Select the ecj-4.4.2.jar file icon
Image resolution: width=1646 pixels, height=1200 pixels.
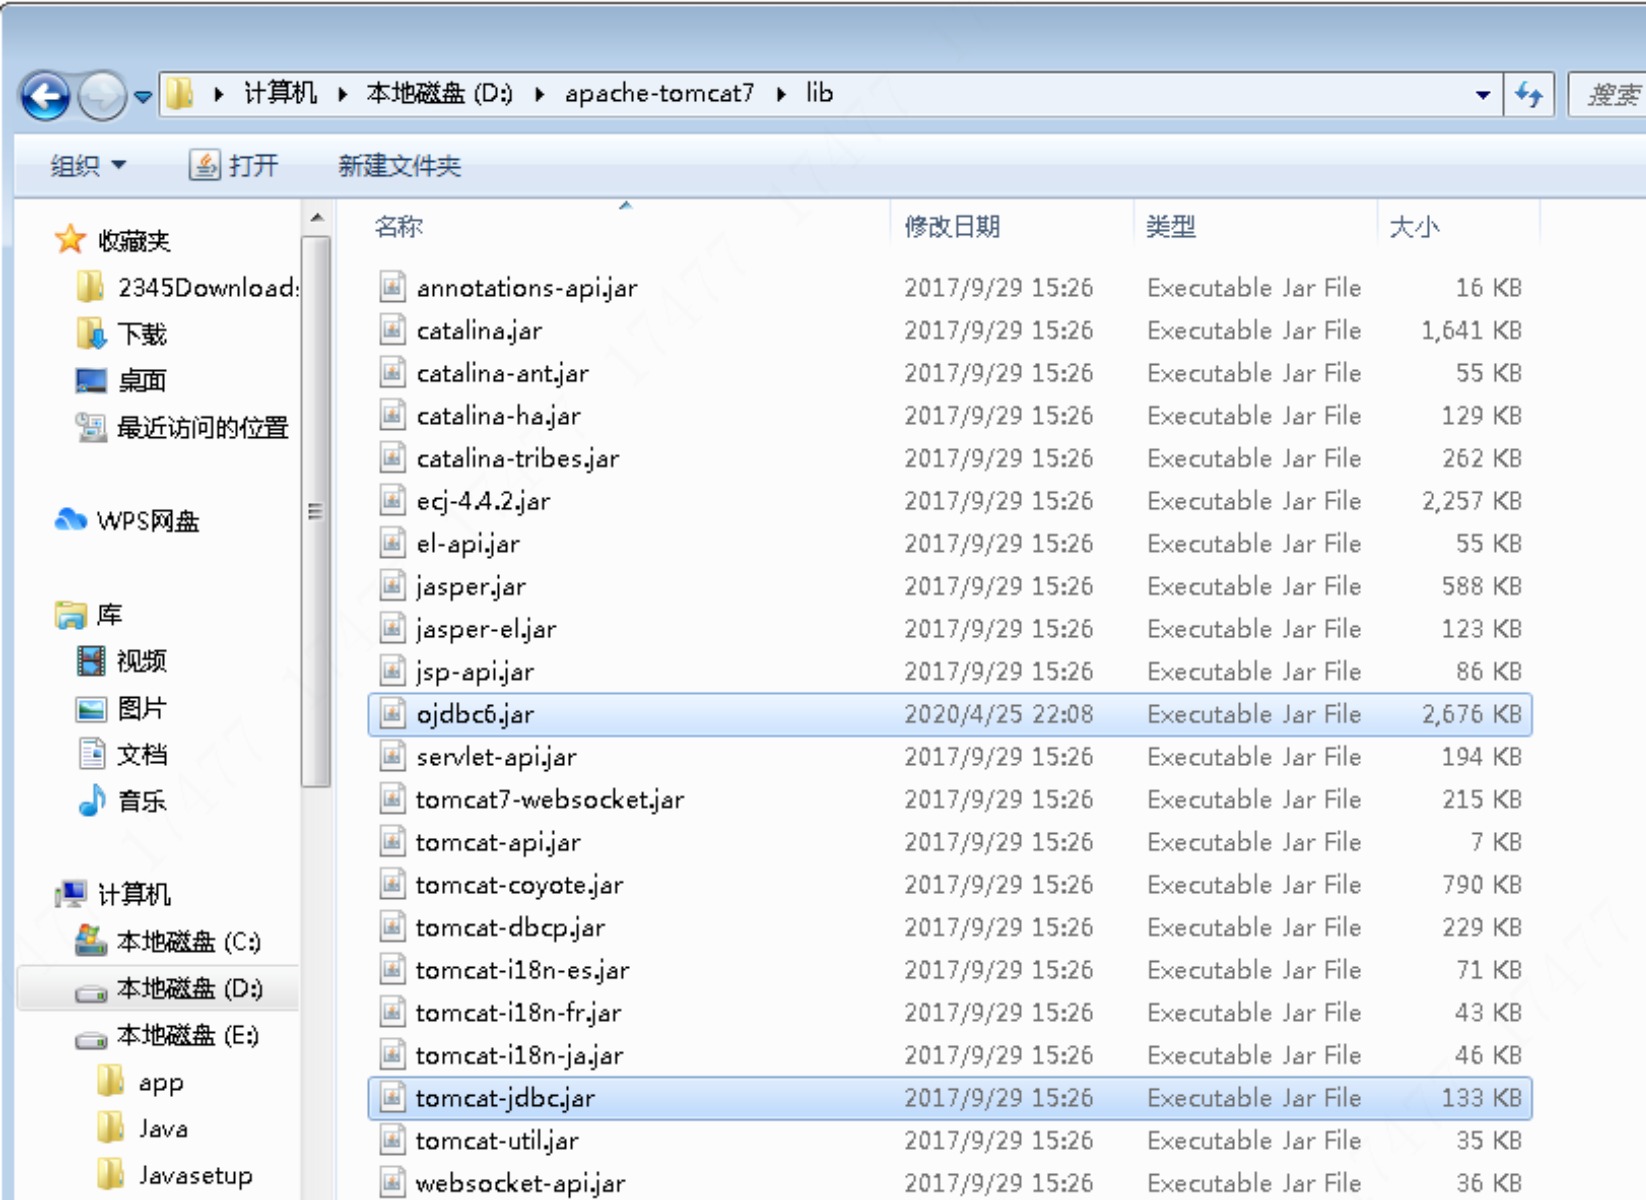[x=392, y=501]
